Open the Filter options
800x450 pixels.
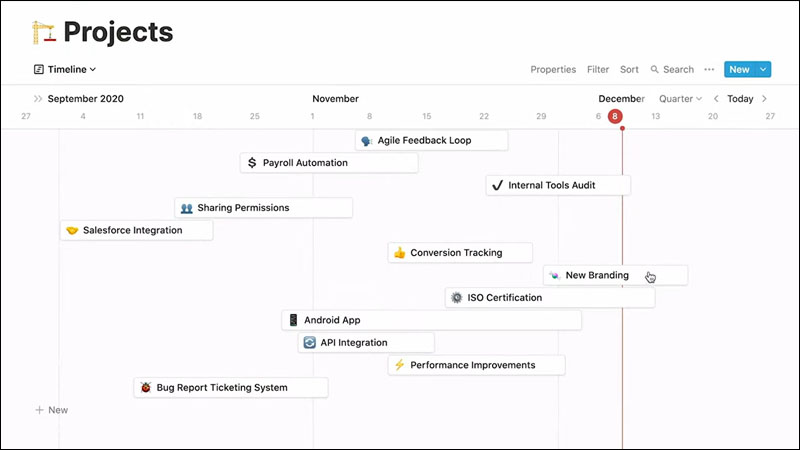(x=598, y=69)
